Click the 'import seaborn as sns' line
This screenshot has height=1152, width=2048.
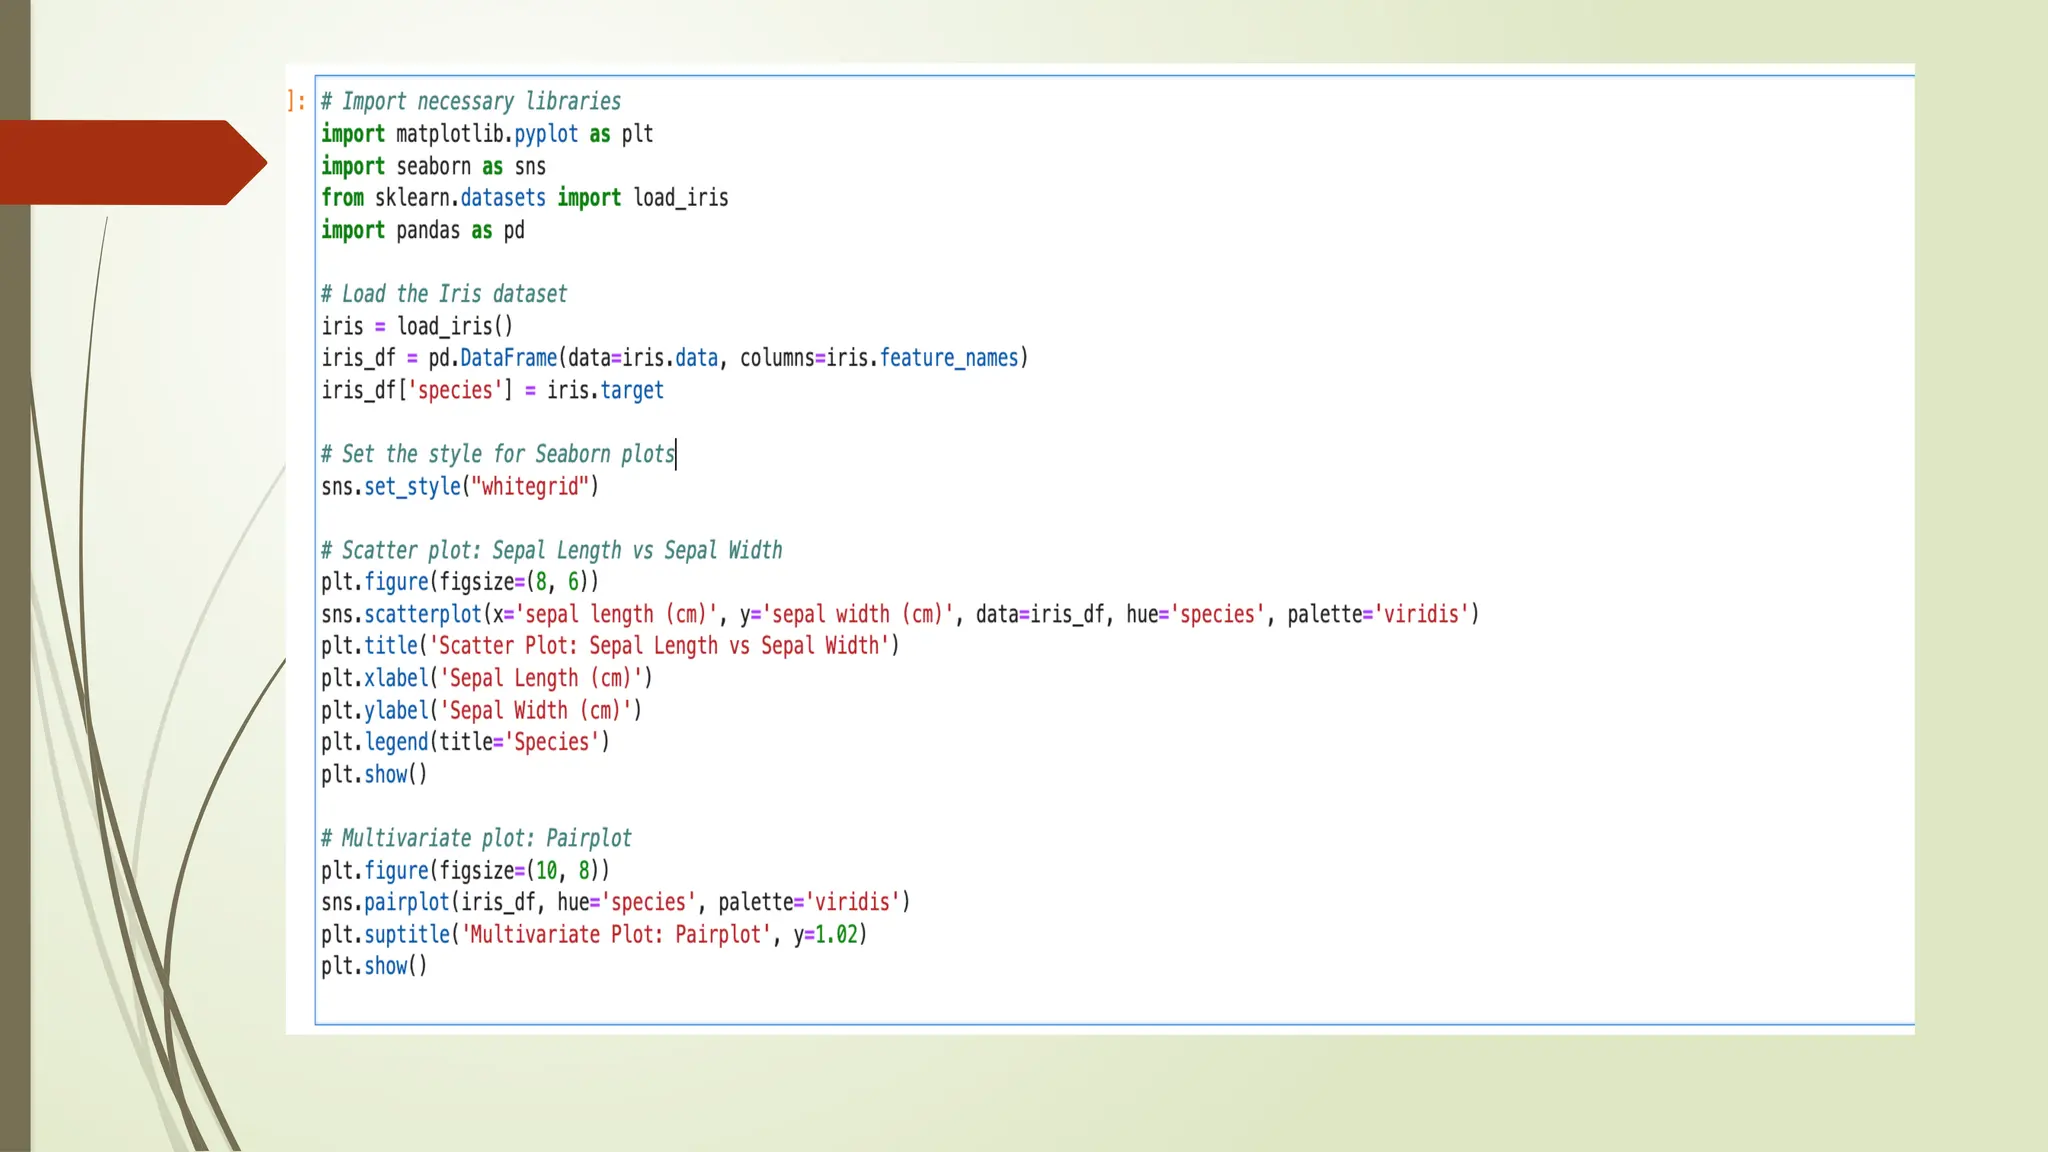coord(433,167)
